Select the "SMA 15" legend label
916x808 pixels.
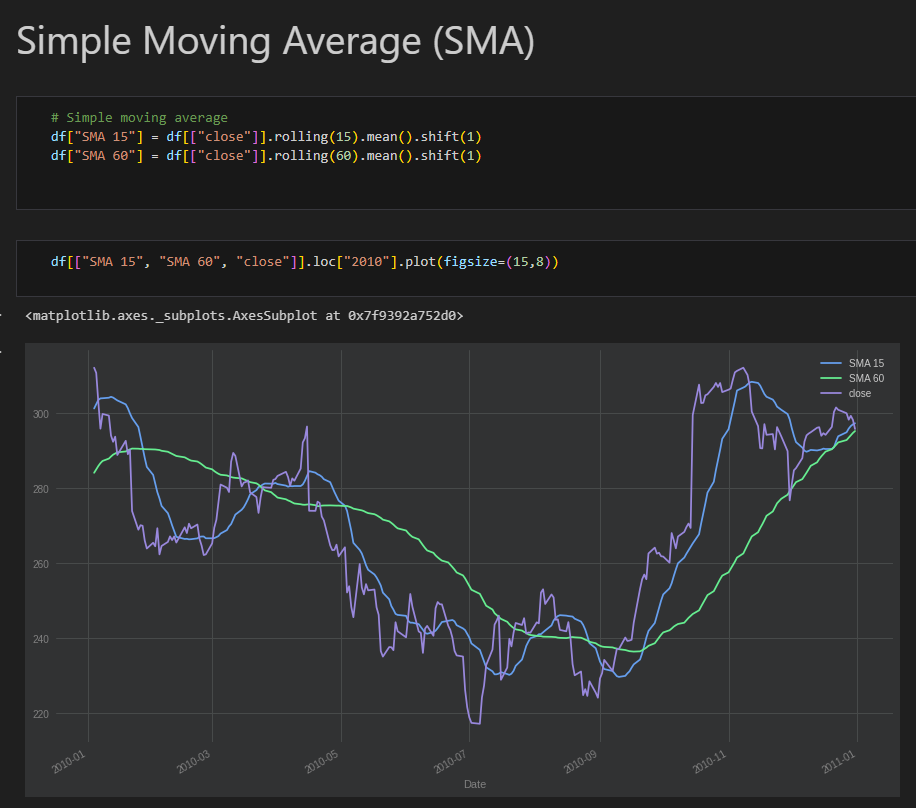coord(866,363)
